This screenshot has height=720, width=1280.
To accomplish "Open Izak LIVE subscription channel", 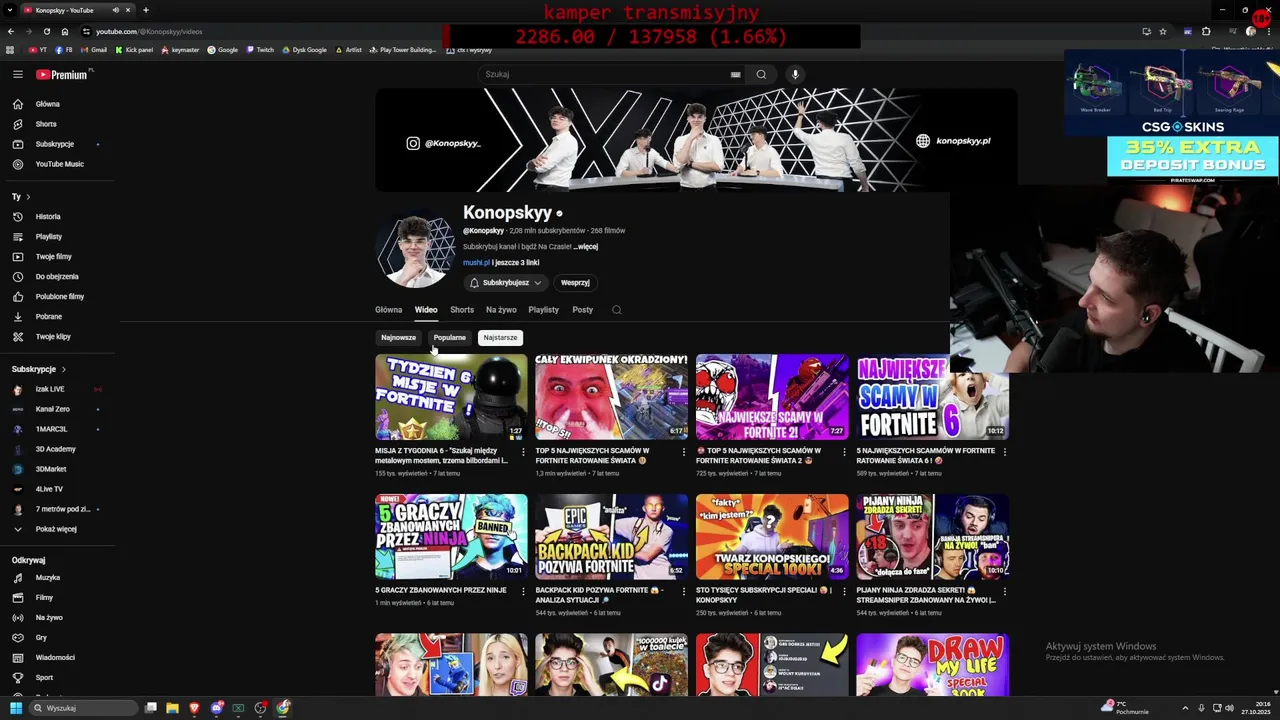I will (x=50, y=389).
